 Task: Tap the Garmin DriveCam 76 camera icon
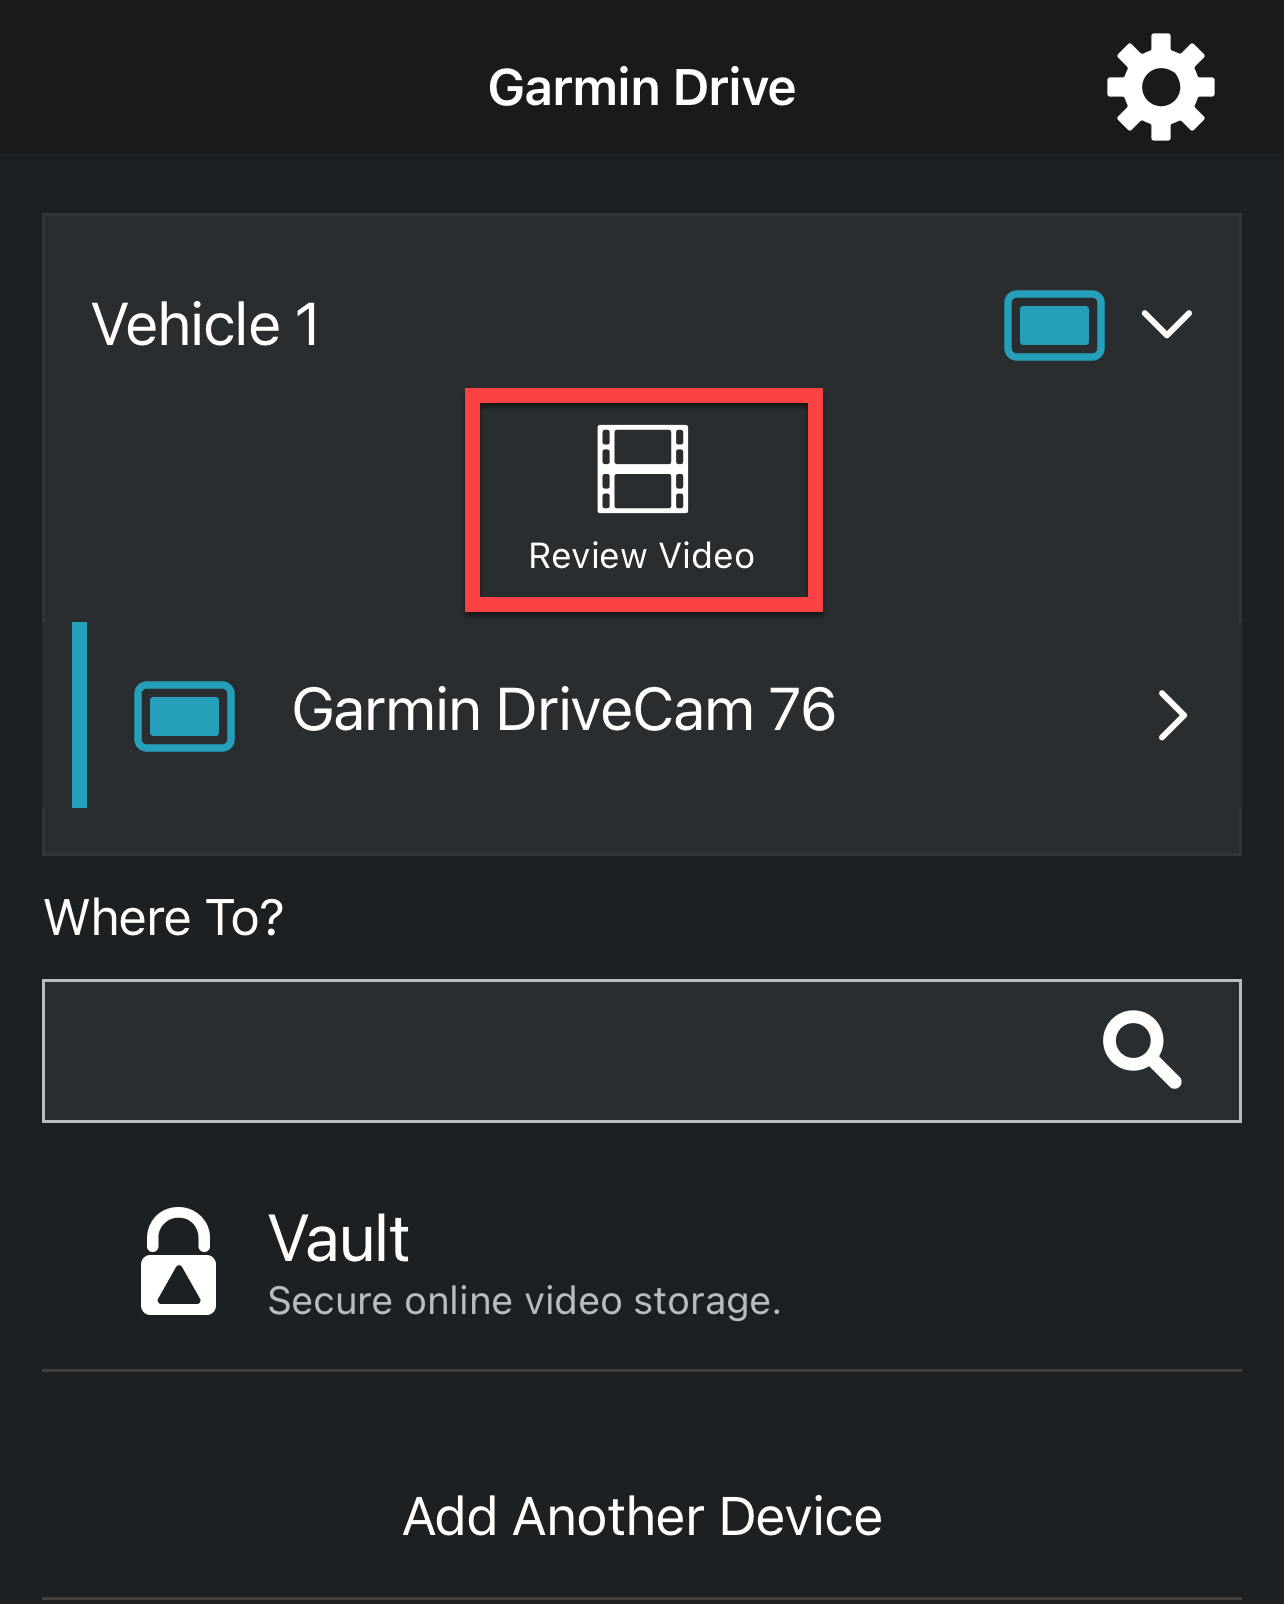185,716
